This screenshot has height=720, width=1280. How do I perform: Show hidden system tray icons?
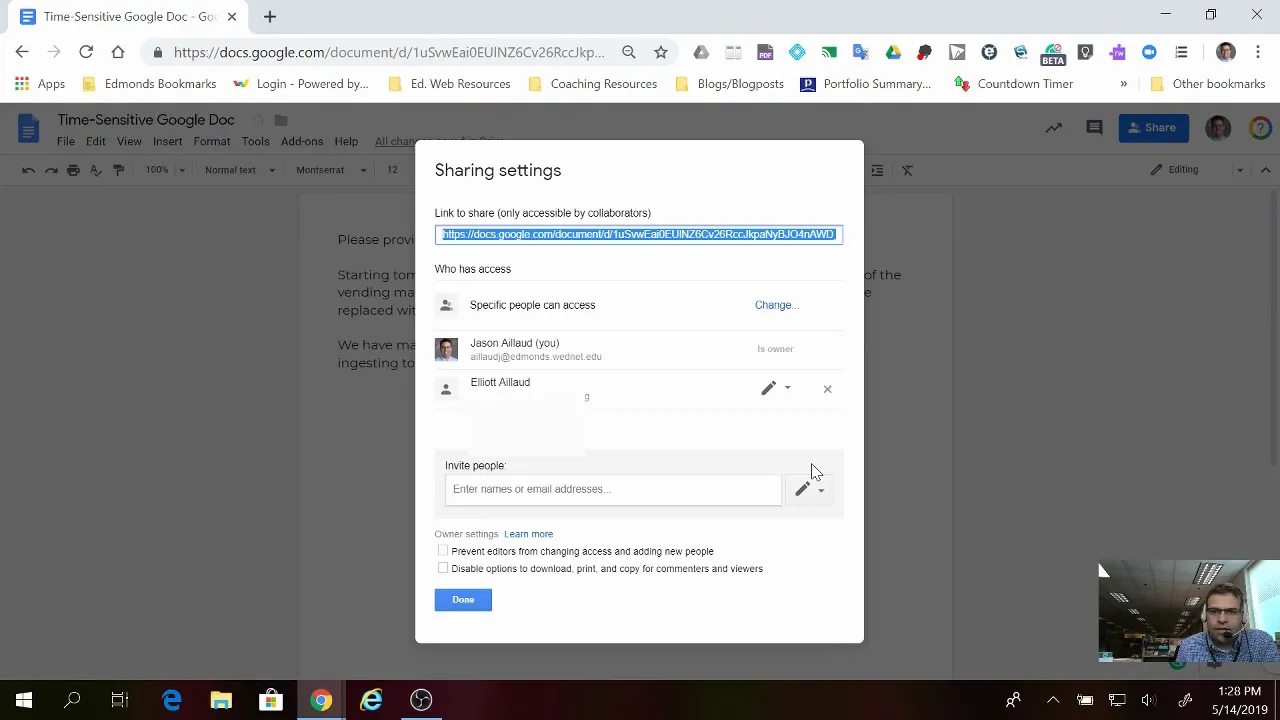pos(1053,700)
